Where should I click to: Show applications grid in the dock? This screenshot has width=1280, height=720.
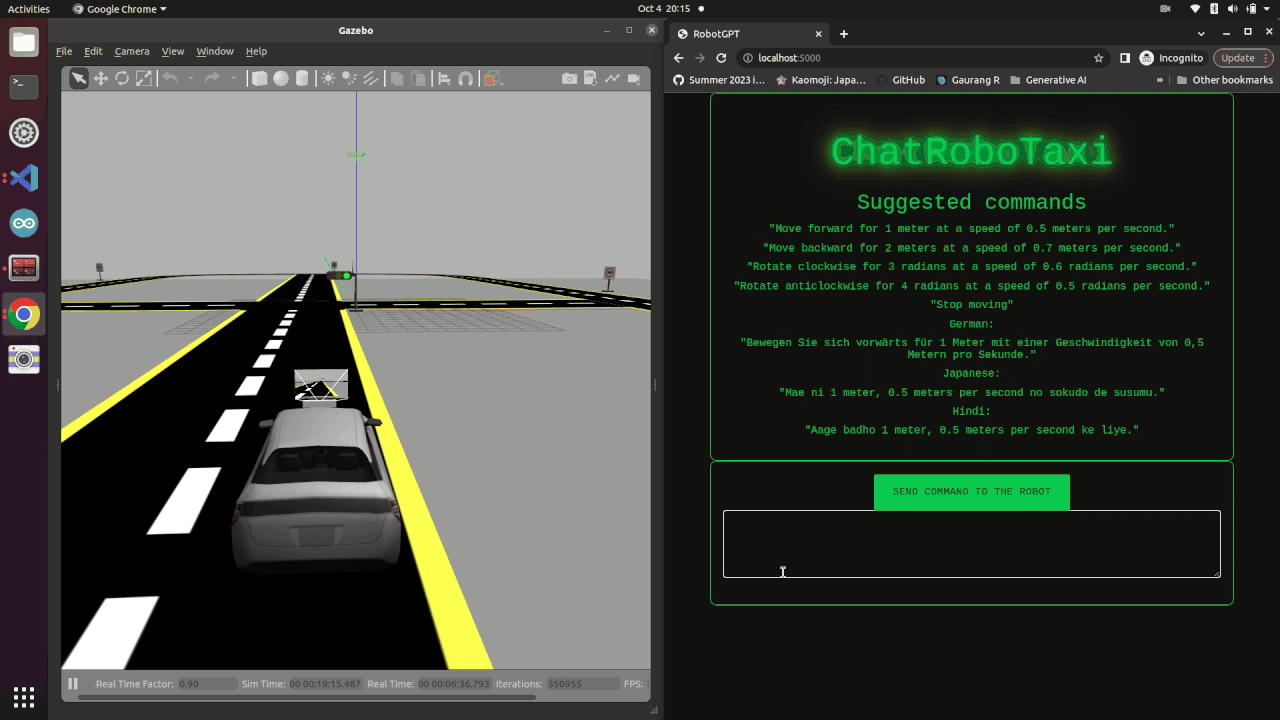click(24, 697)
